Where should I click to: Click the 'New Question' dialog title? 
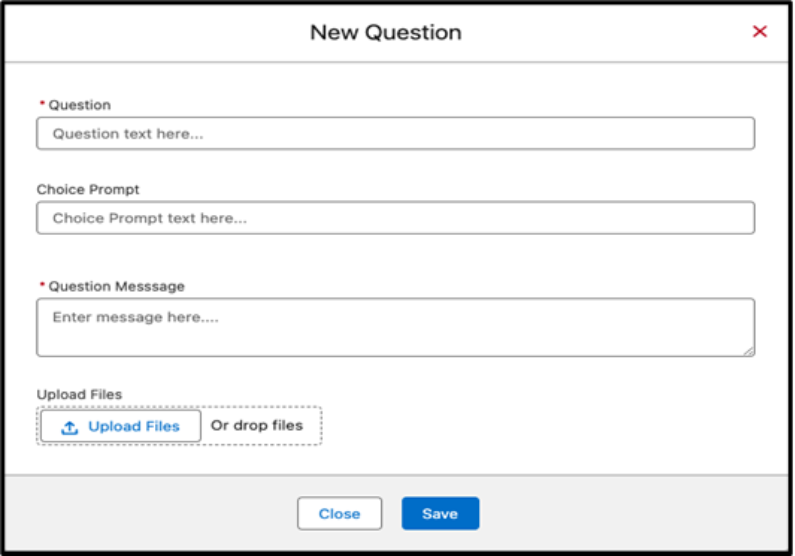385,32
